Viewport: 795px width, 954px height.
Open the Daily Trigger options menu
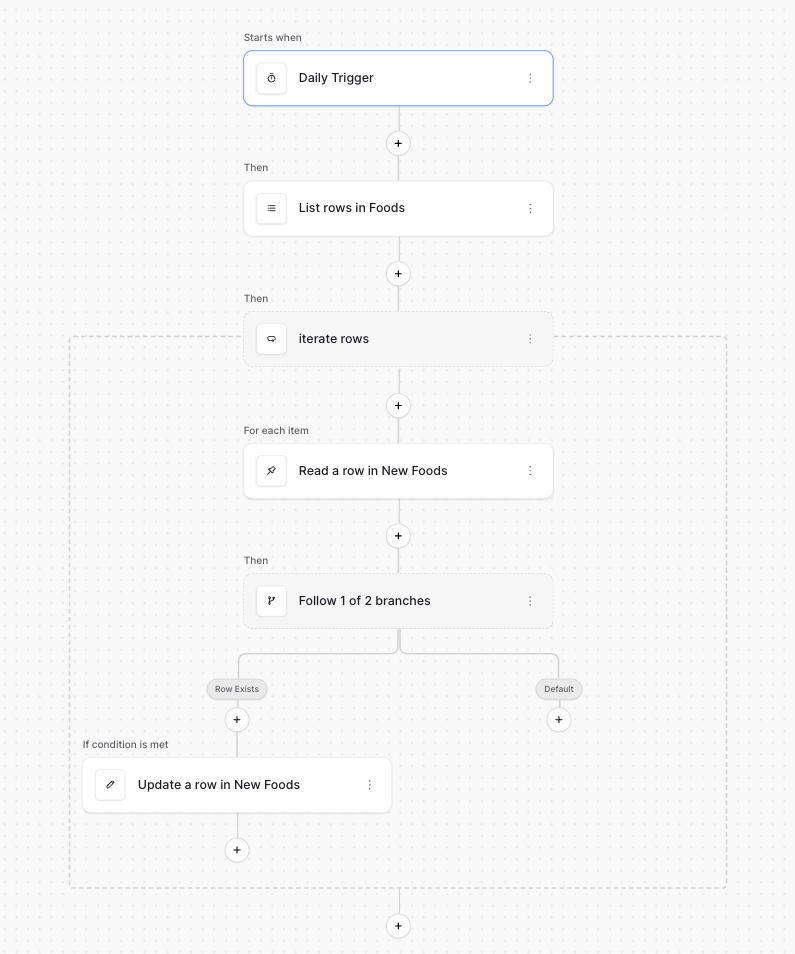pyautogui.click(x=530, y=78)
